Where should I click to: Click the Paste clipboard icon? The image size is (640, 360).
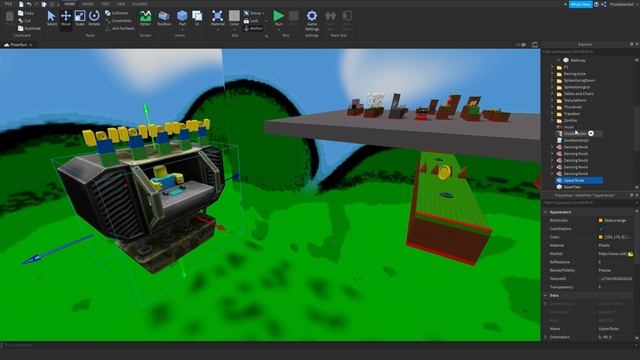tap(9, 18)
